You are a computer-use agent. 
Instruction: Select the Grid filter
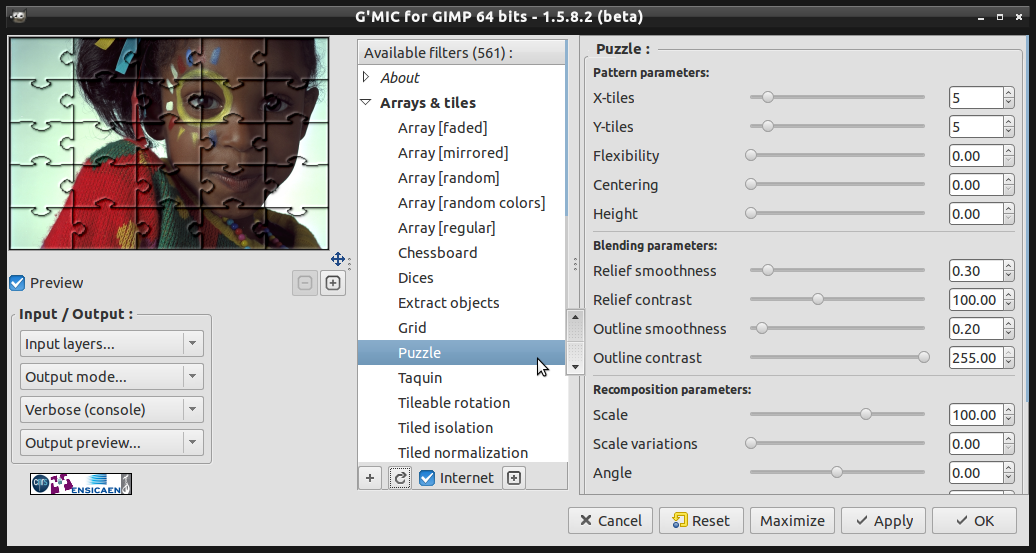[412, 328]
